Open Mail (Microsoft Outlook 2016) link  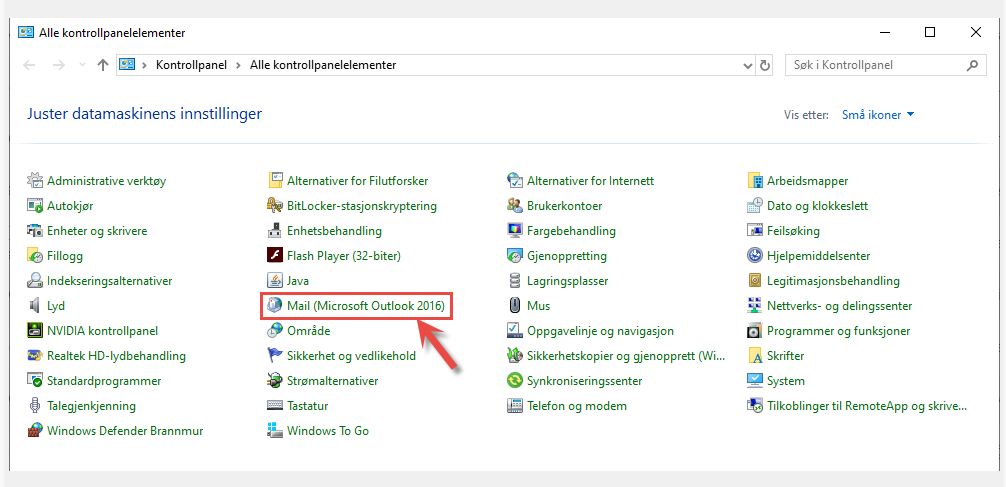click(x=366, y=306)
